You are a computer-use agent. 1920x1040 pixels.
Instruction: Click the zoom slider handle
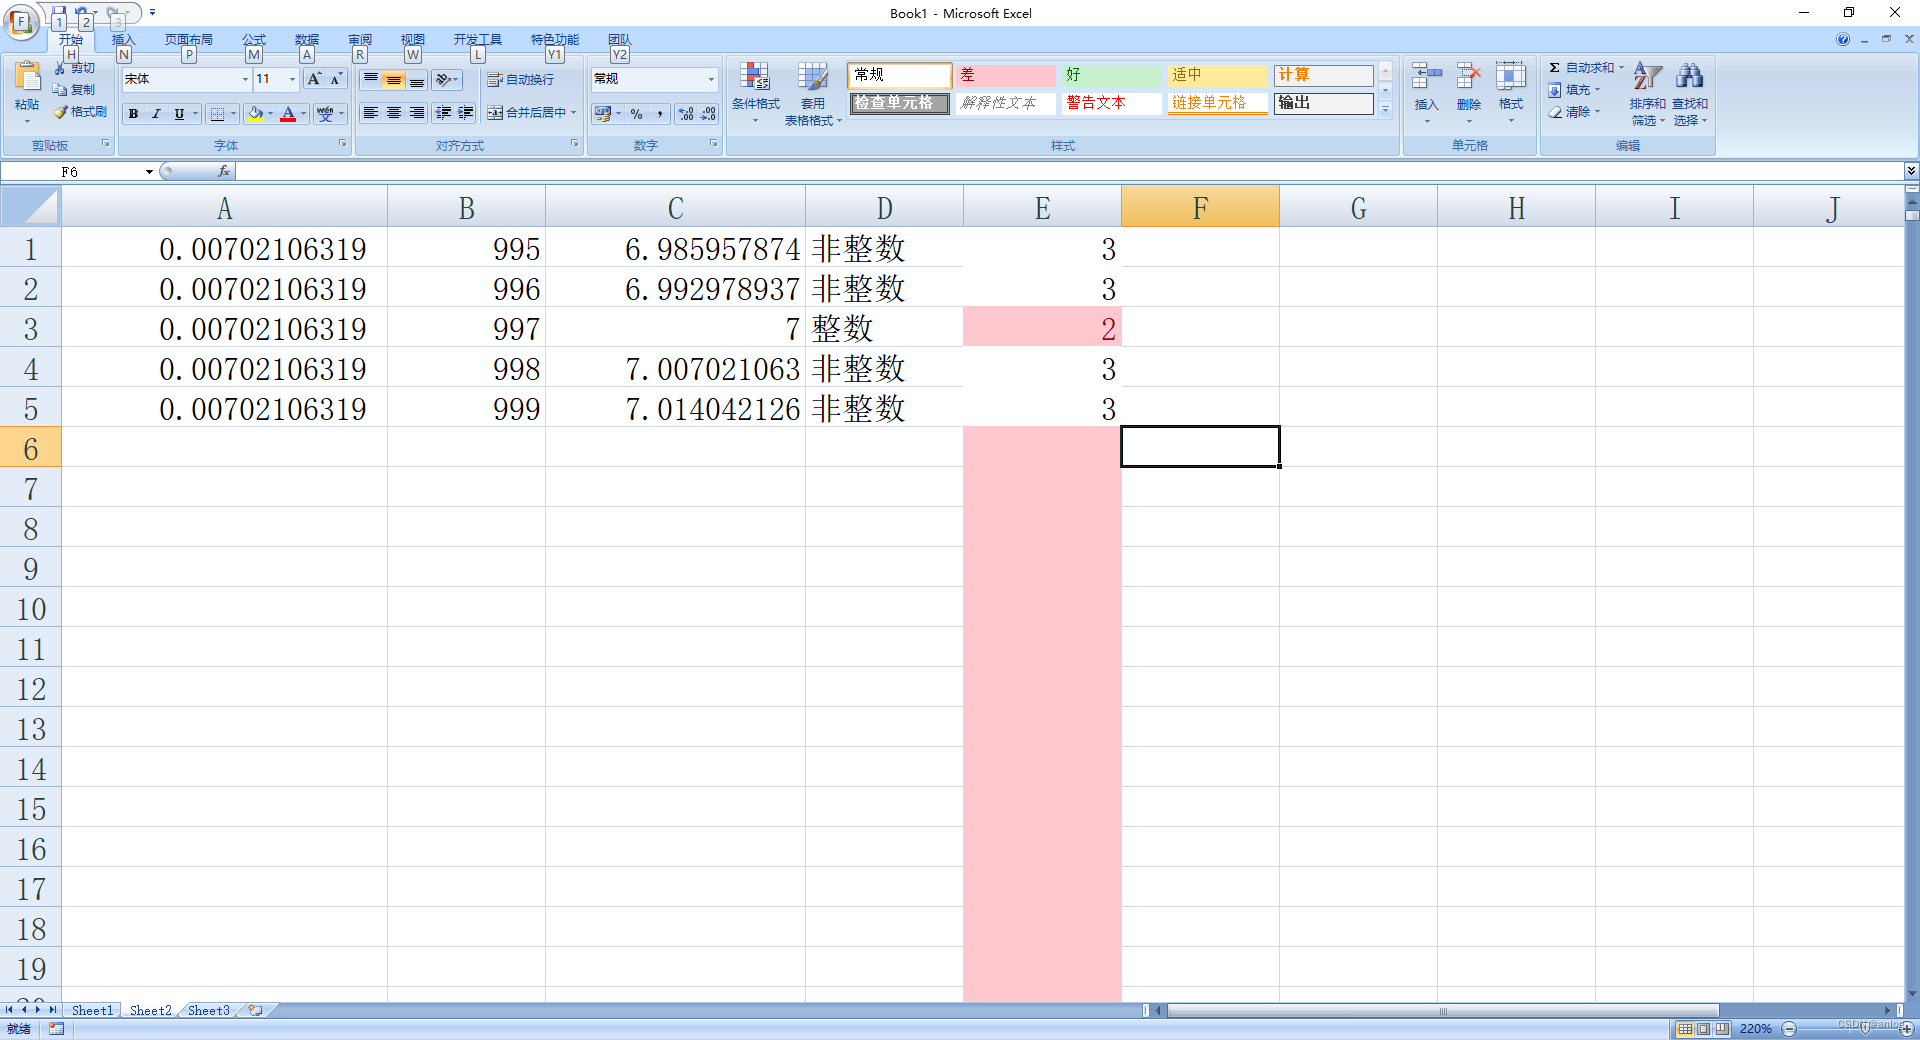click(x=1866, y=1029)
